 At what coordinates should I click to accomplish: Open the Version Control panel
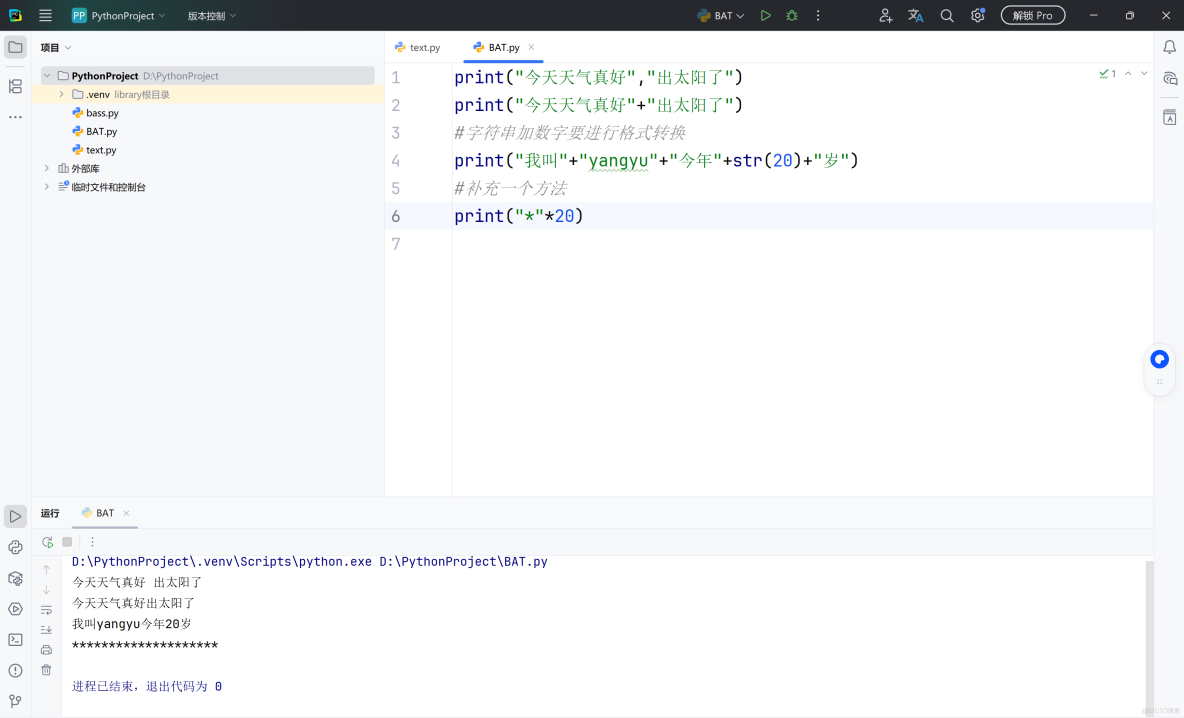coord(15,700)
